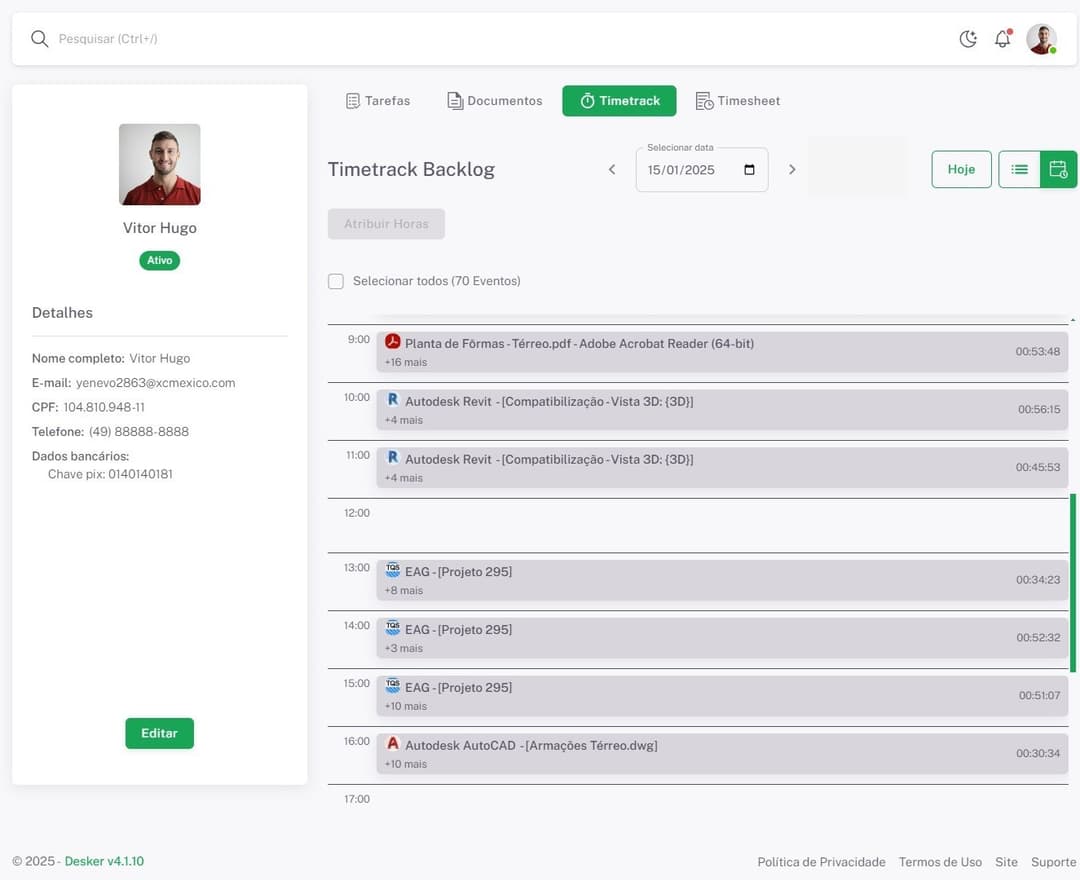Check Selecionar todos (70 Eventos) checkbox
This screenshot has width=1080, height=880.
pyautogui.click(x=336, y=282)
